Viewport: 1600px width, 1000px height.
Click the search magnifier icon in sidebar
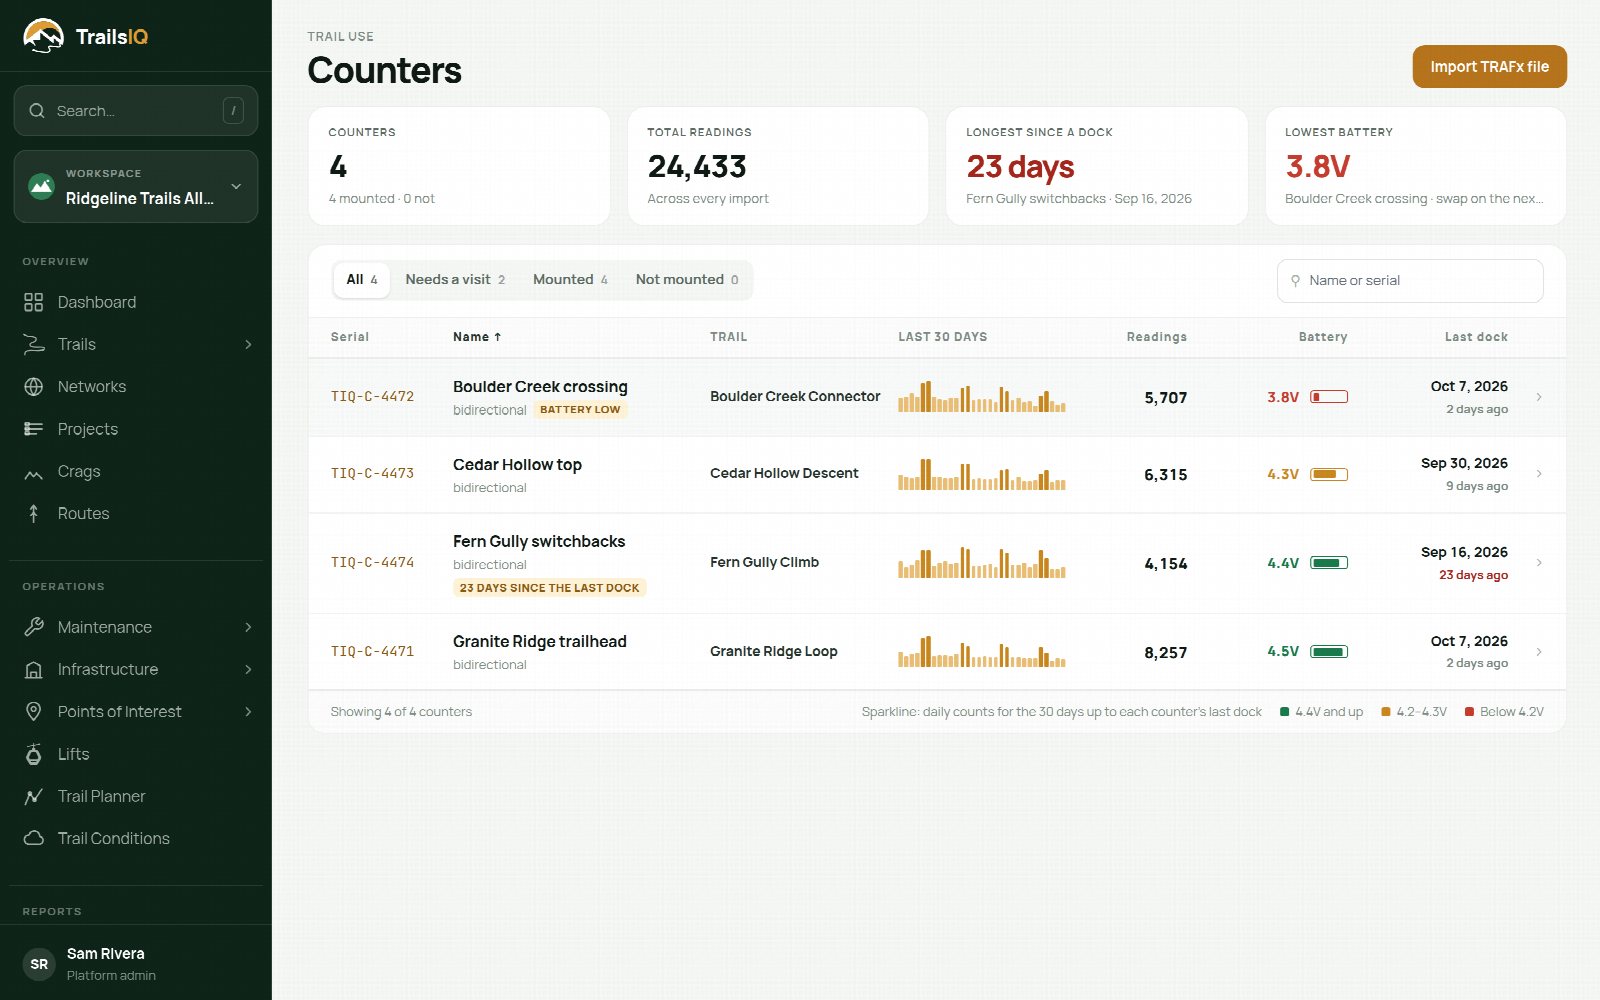37,111
